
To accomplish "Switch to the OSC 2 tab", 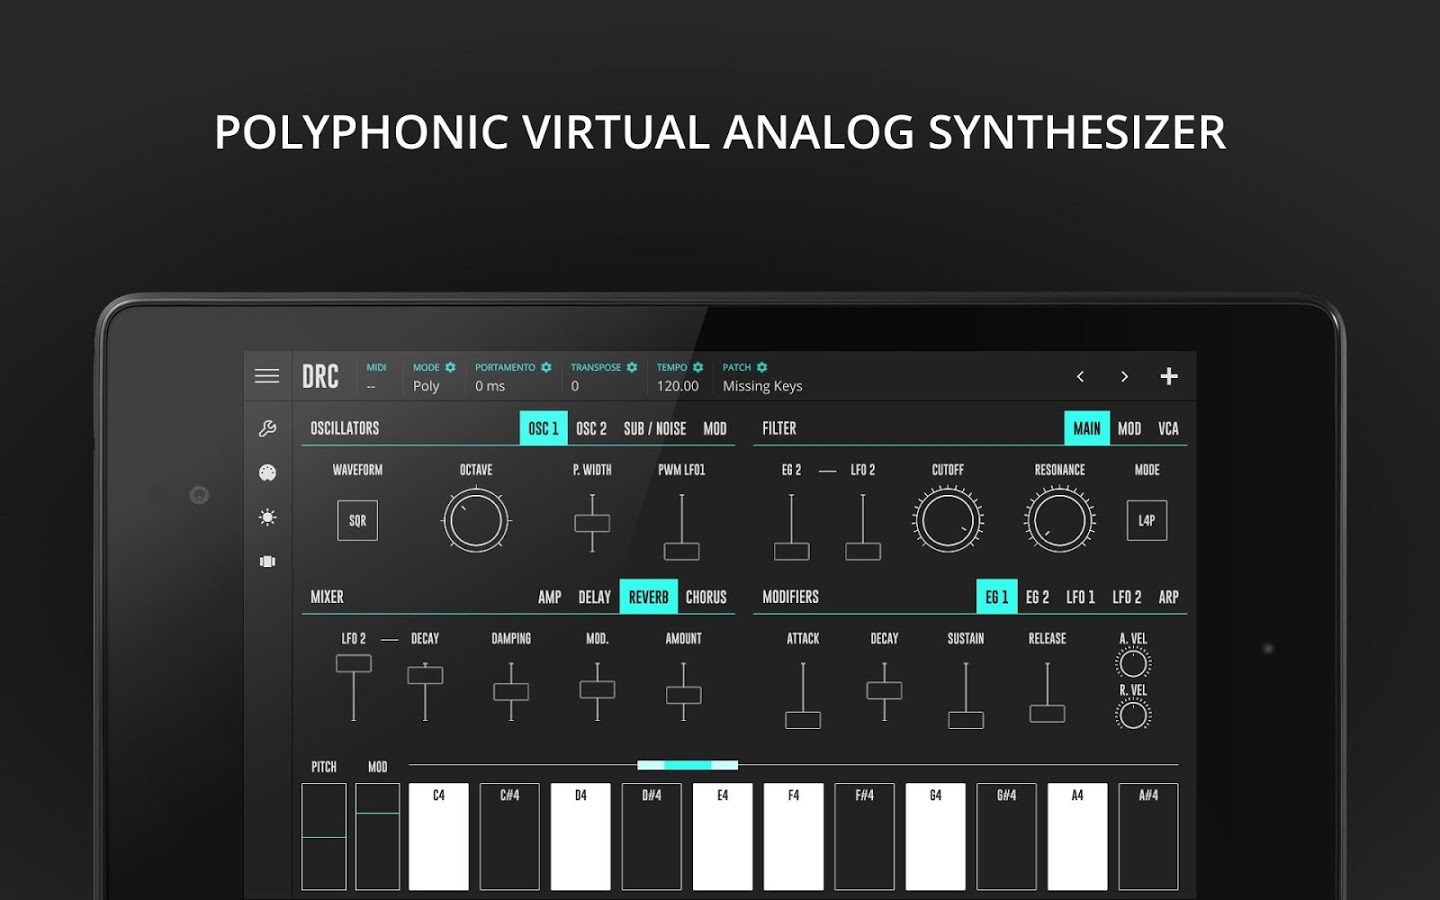I will point(592,428).
